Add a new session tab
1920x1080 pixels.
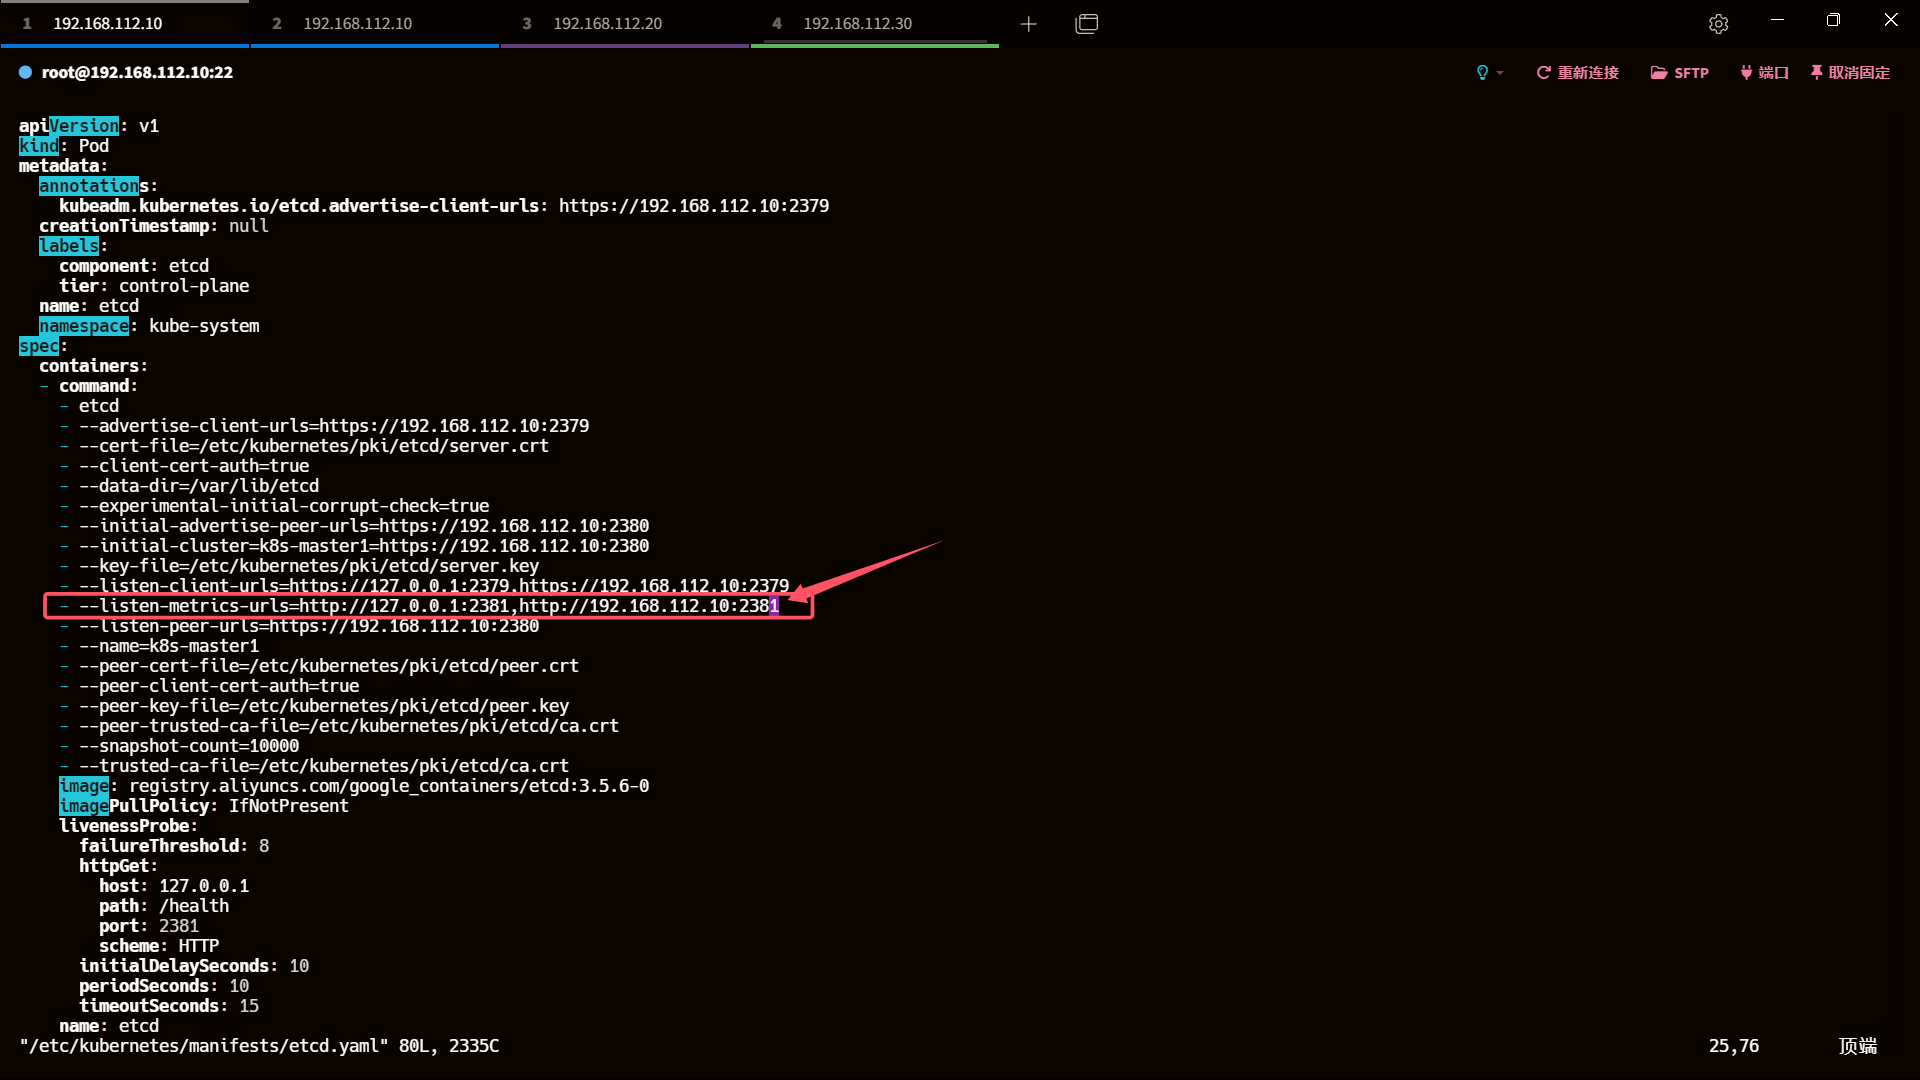tap(1028, 24)
